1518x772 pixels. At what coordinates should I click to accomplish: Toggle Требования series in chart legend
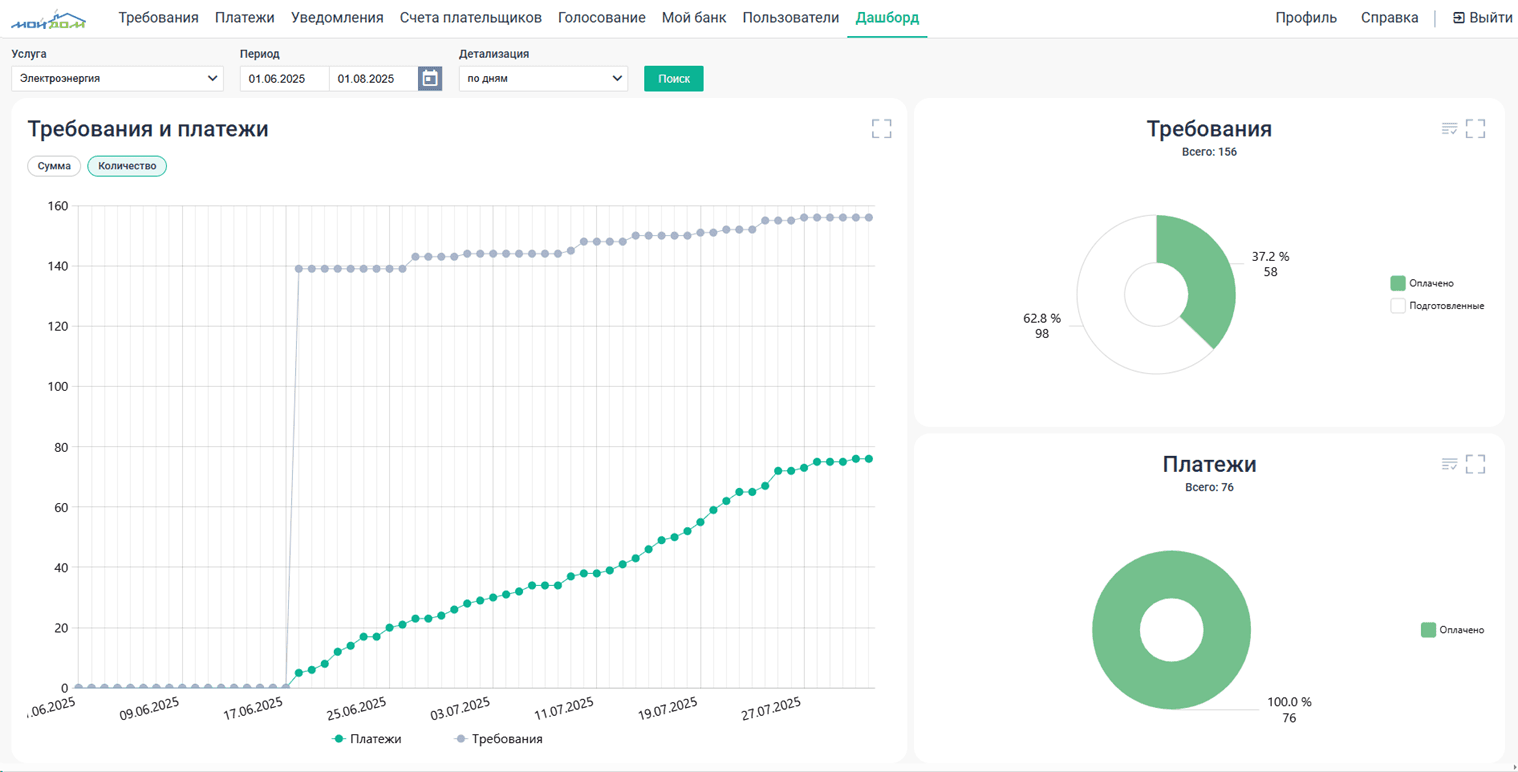[x=498, y=739]
